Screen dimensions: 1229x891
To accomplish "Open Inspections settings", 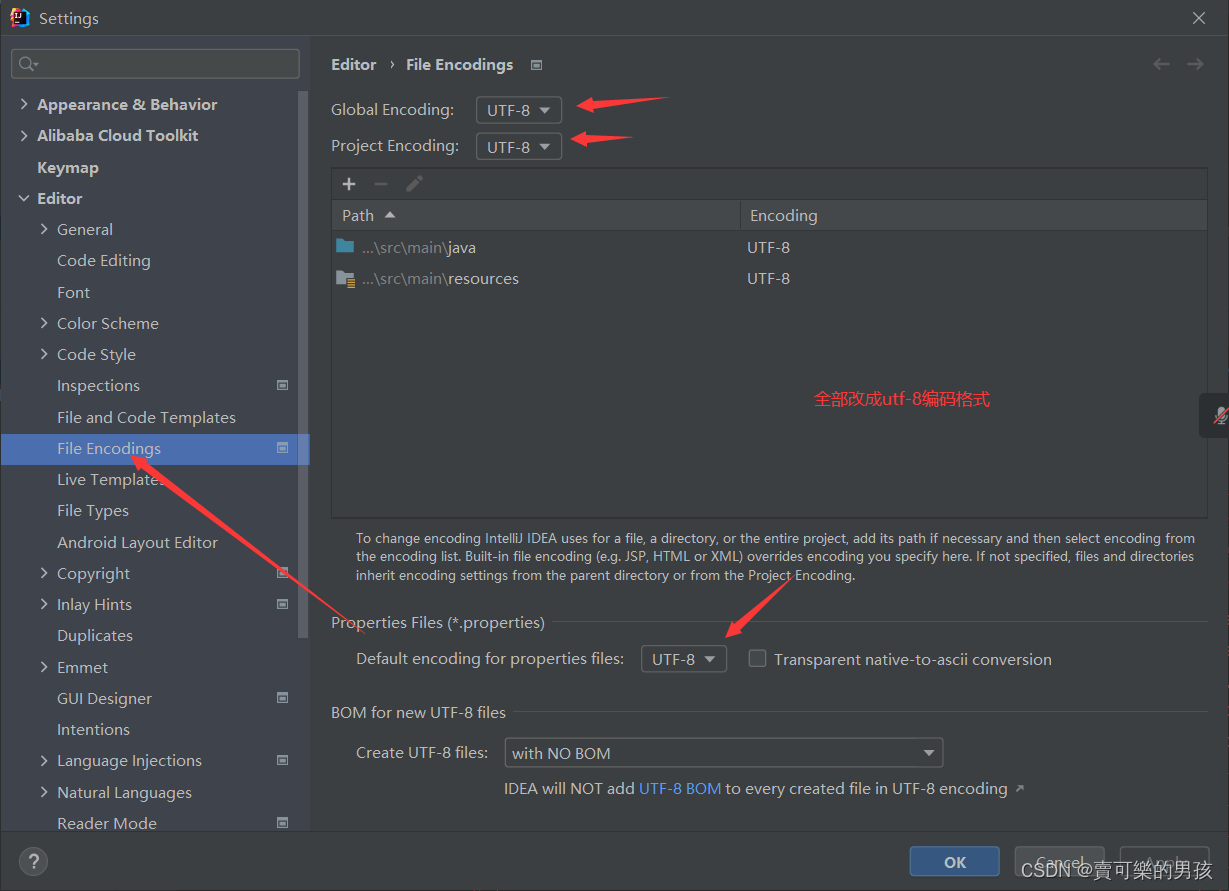I will (98, 385).
